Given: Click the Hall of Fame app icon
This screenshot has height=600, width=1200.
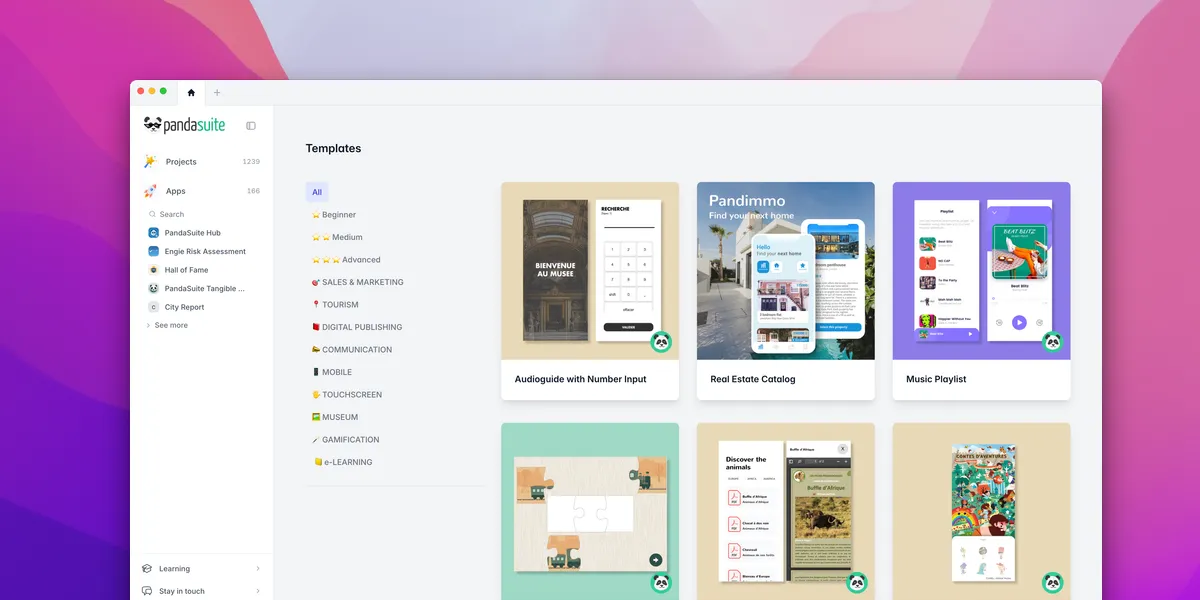Looking at the screenshot, I should [x=154, y=270].
